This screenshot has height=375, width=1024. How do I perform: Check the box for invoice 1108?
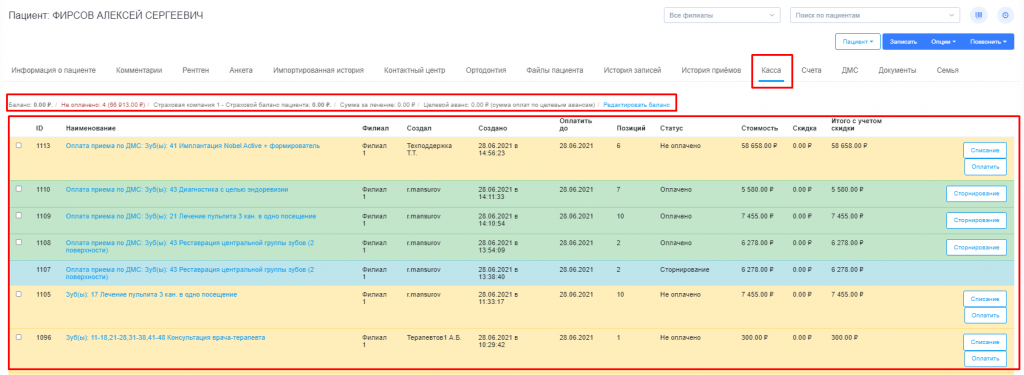[19, 242]
